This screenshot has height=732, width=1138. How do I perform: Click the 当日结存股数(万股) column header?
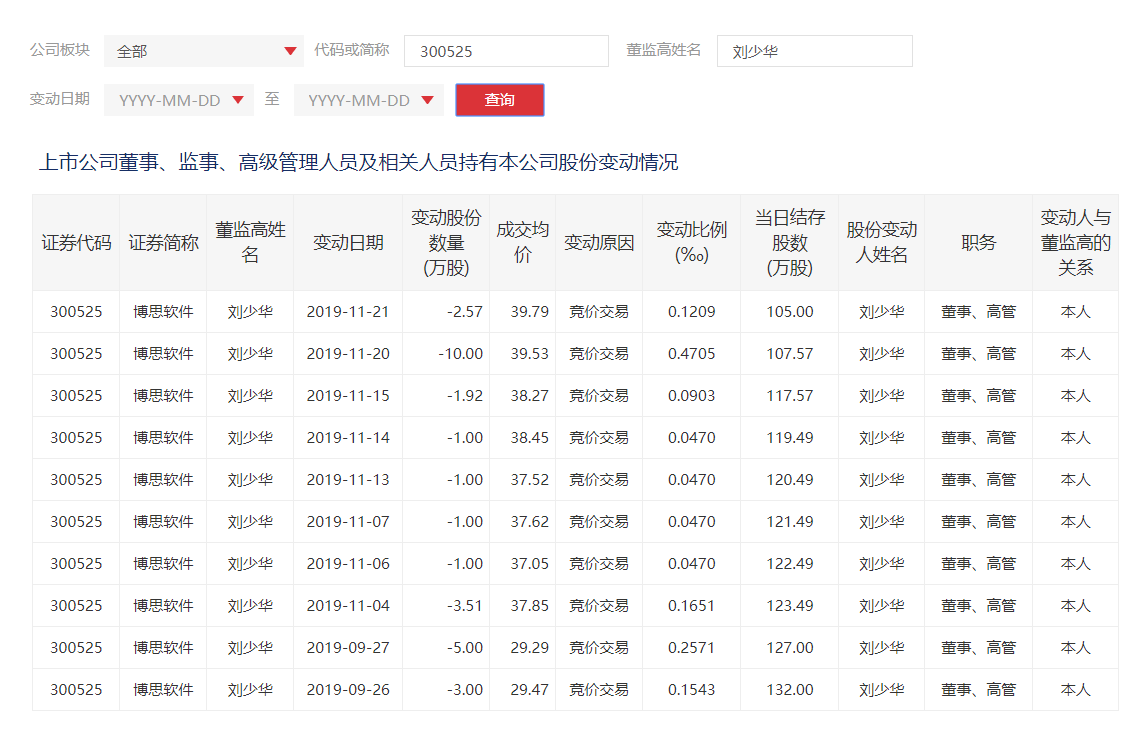point(790,243)
